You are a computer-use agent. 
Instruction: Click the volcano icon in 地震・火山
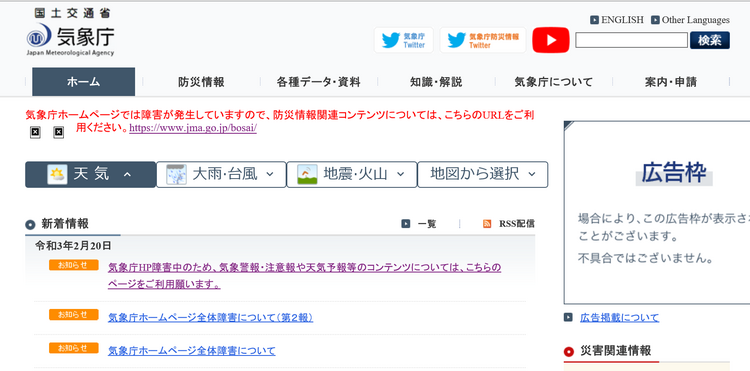tap(307, 175)
